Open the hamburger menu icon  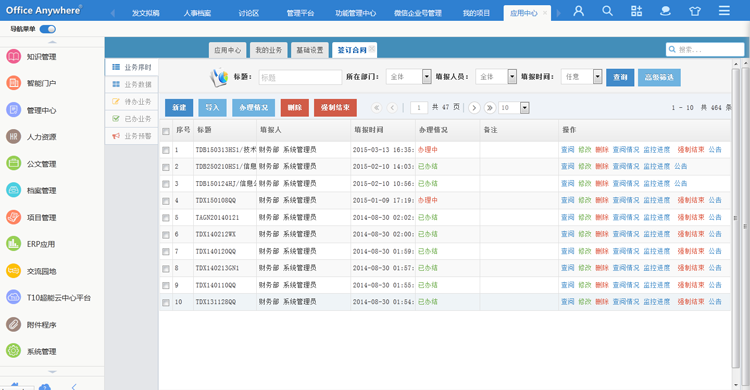tap(724, 11)
